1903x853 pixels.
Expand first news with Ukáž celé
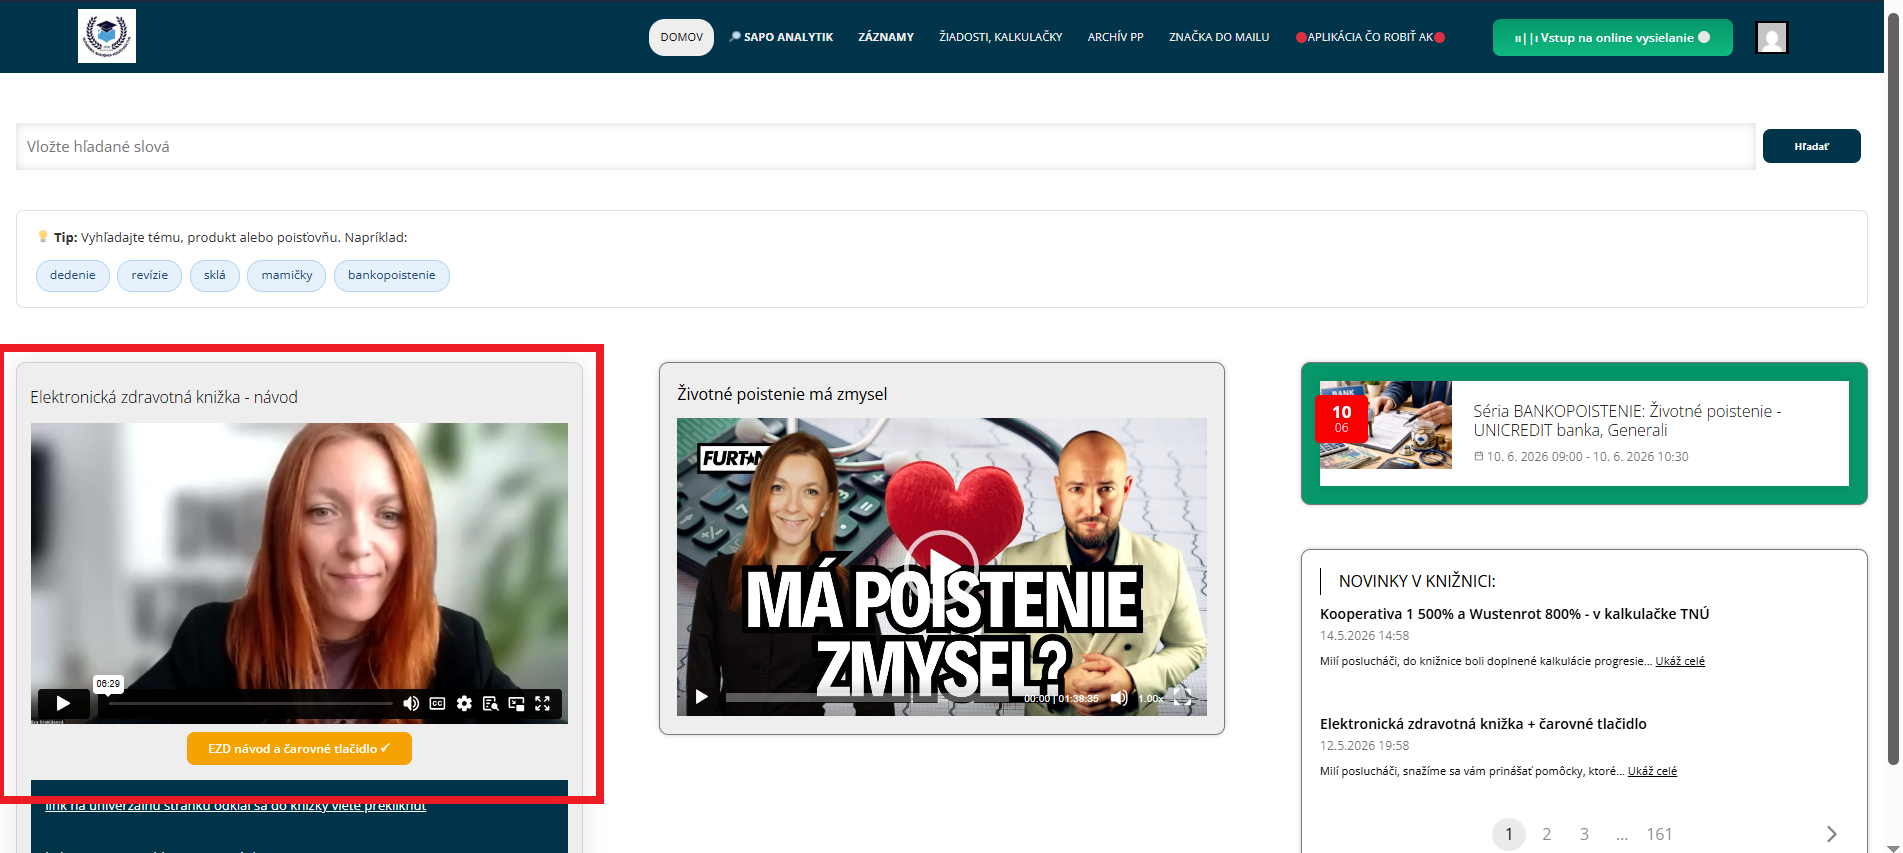click(1680, 661)
